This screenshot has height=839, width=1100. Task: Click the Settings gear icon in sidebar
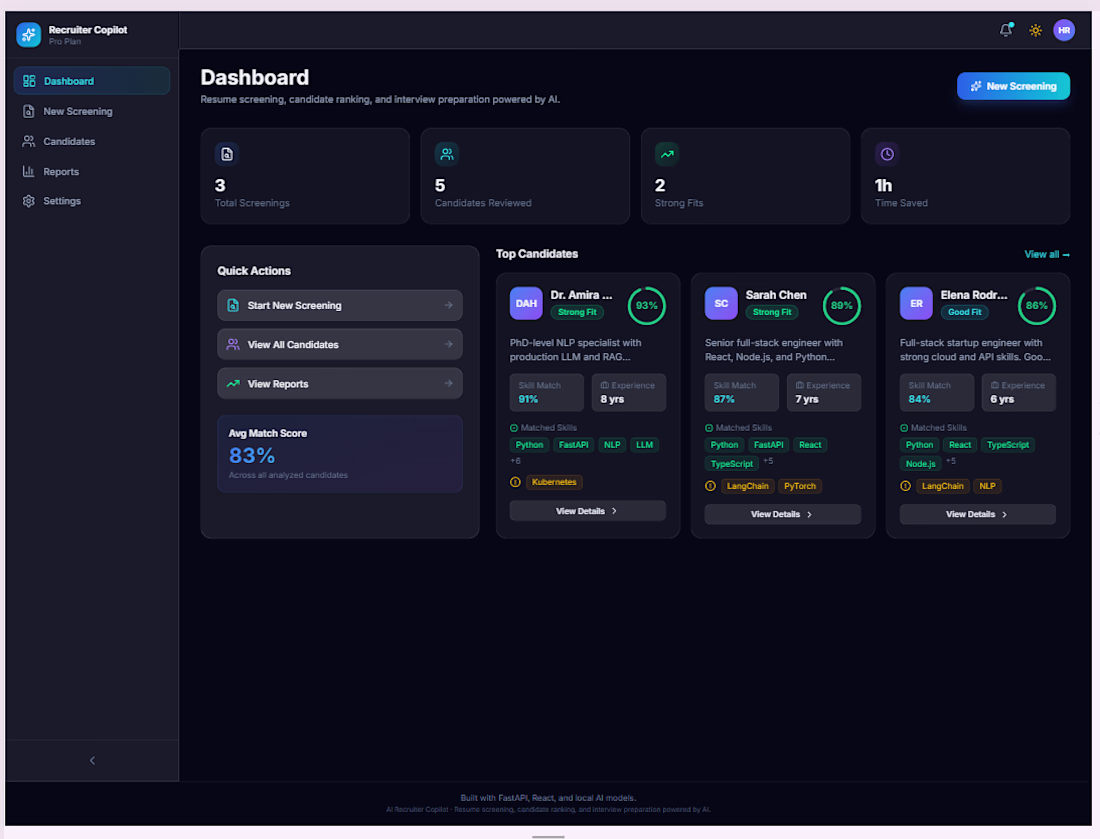[x=29, y=201]
